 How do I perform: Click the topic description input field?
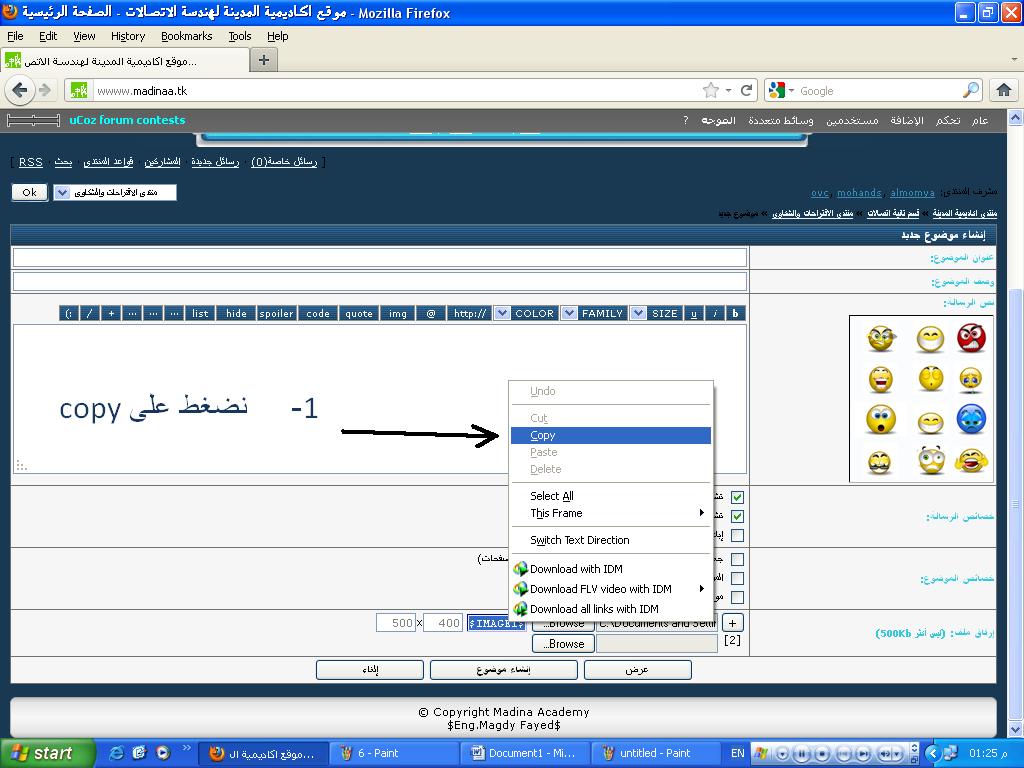pyautogui.click(x=379, y=281)
